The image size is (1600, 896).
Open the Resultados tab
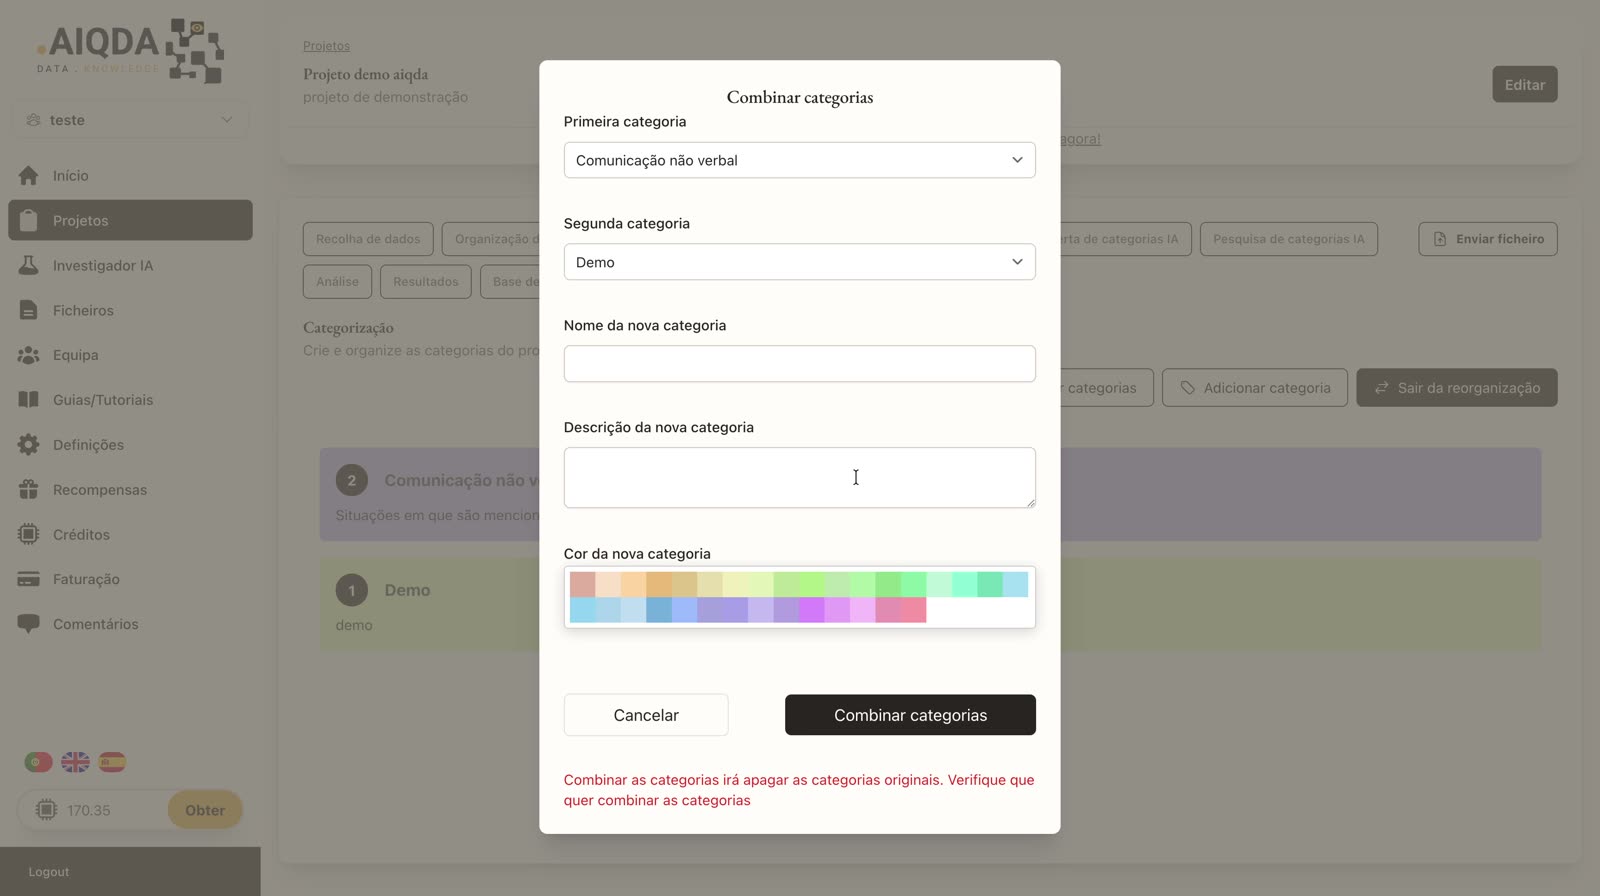click(425, 282)
